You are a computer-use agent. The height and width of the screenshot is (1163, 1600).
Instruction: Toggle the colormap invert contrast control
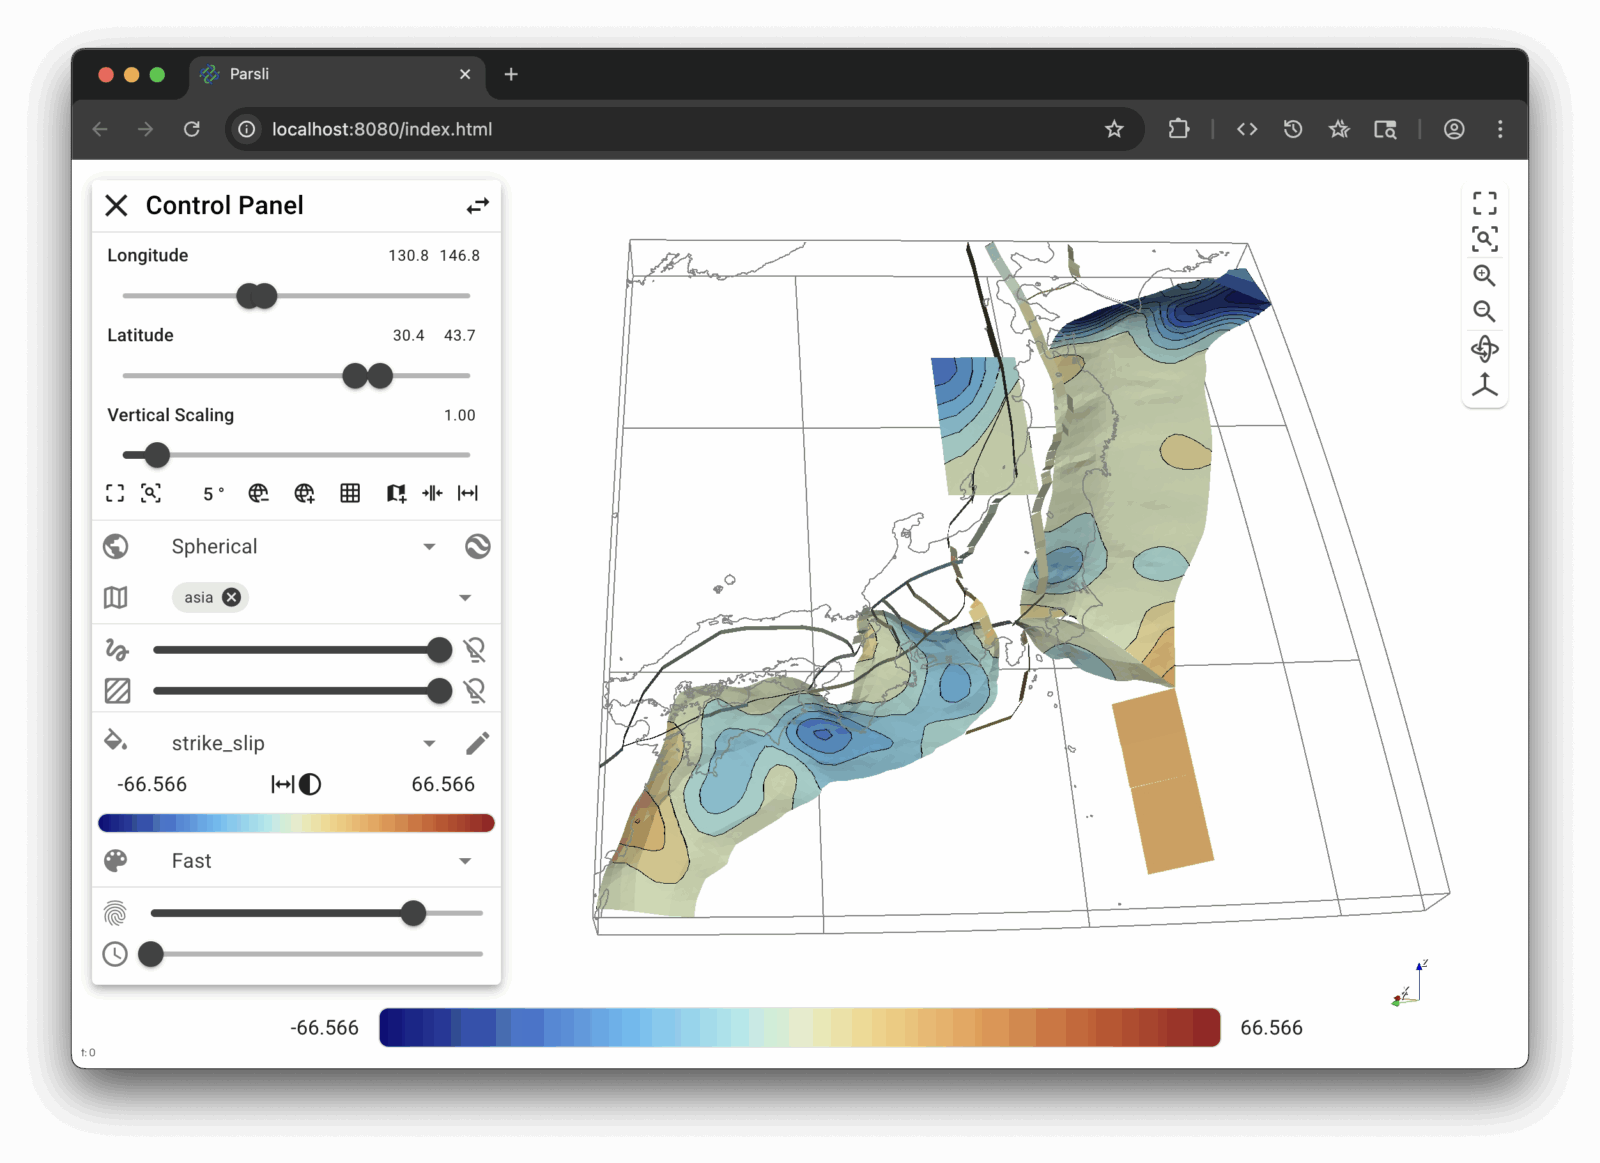[x=310, y=784]
